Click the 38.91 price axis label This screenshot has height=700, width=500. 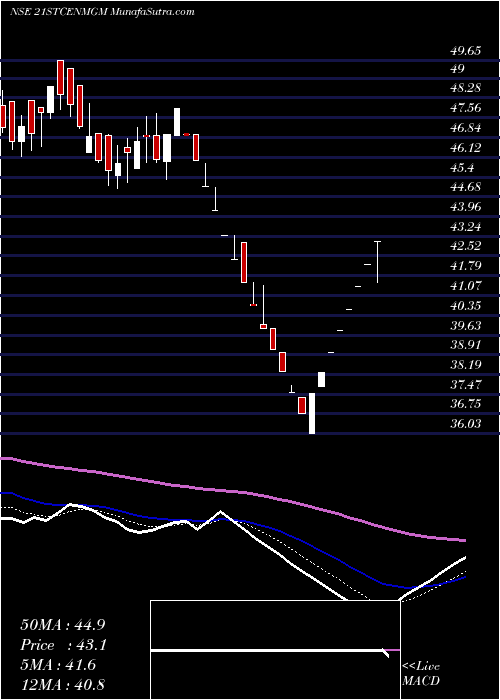coord(465,345)
